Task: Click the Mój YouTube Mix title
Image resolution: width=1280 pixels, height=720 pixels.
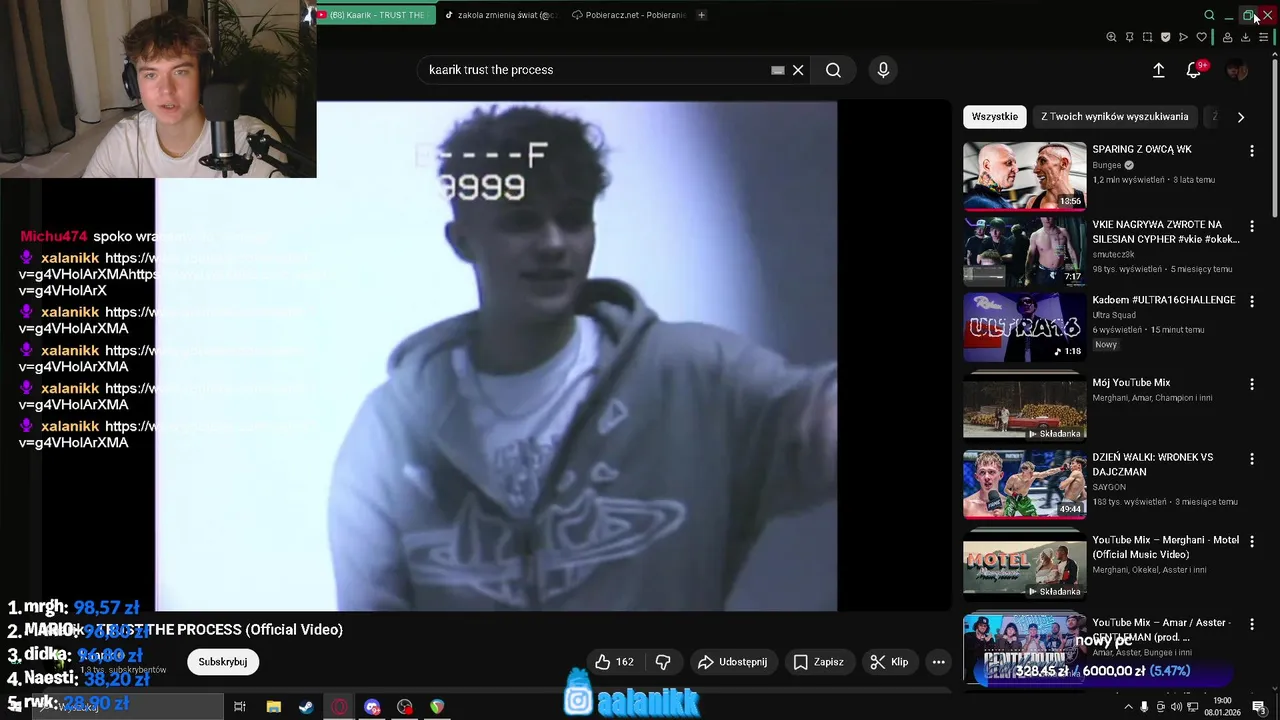Action: 1131,383
